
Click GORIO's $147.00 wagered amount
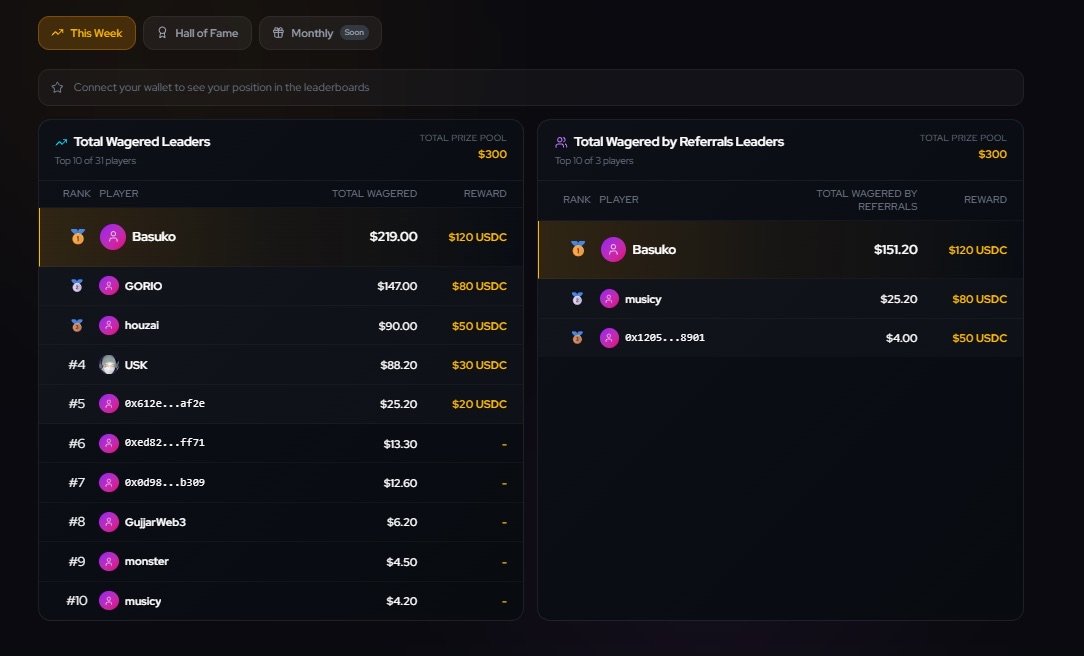pos(397,286)
